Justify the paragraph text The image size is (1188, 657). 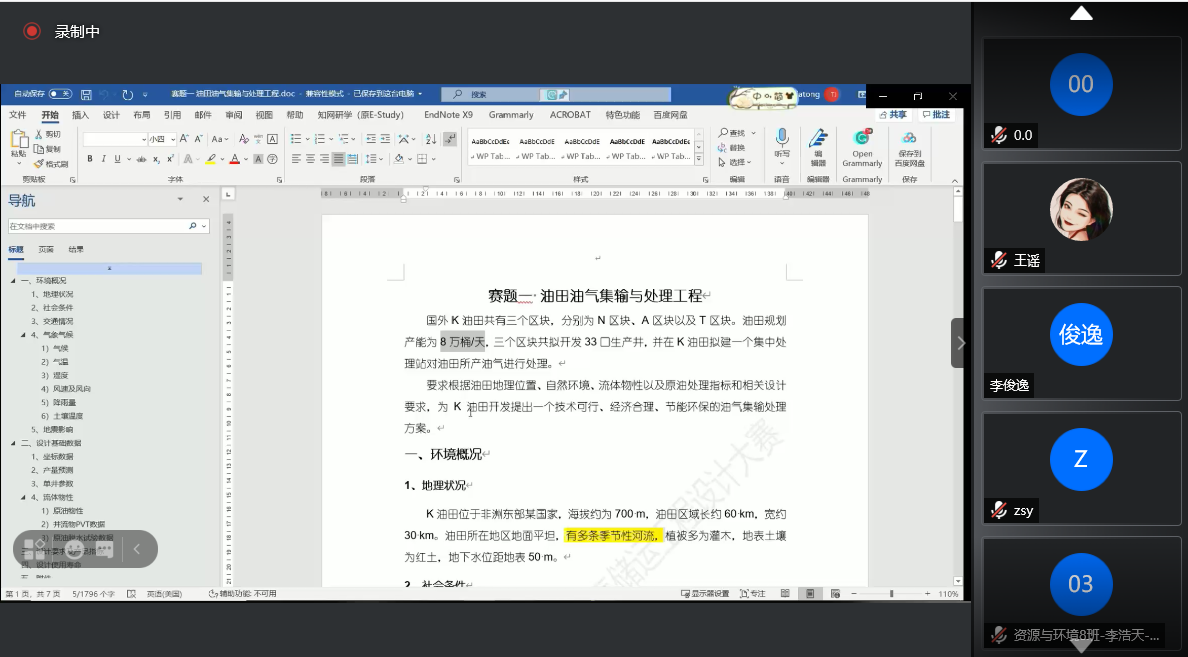338,159
